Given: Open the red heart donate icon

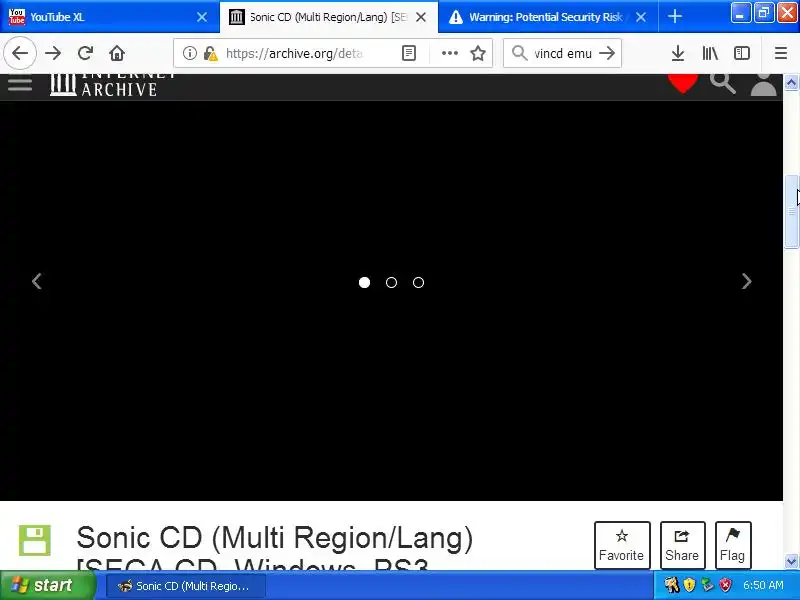Looking at the screenshot, I should tap(683, 83).
